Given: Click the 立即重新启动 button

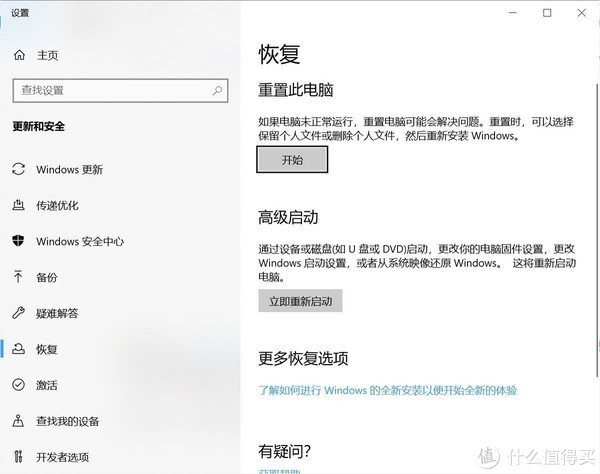Looking at the screenshot, I should point(300,301).
